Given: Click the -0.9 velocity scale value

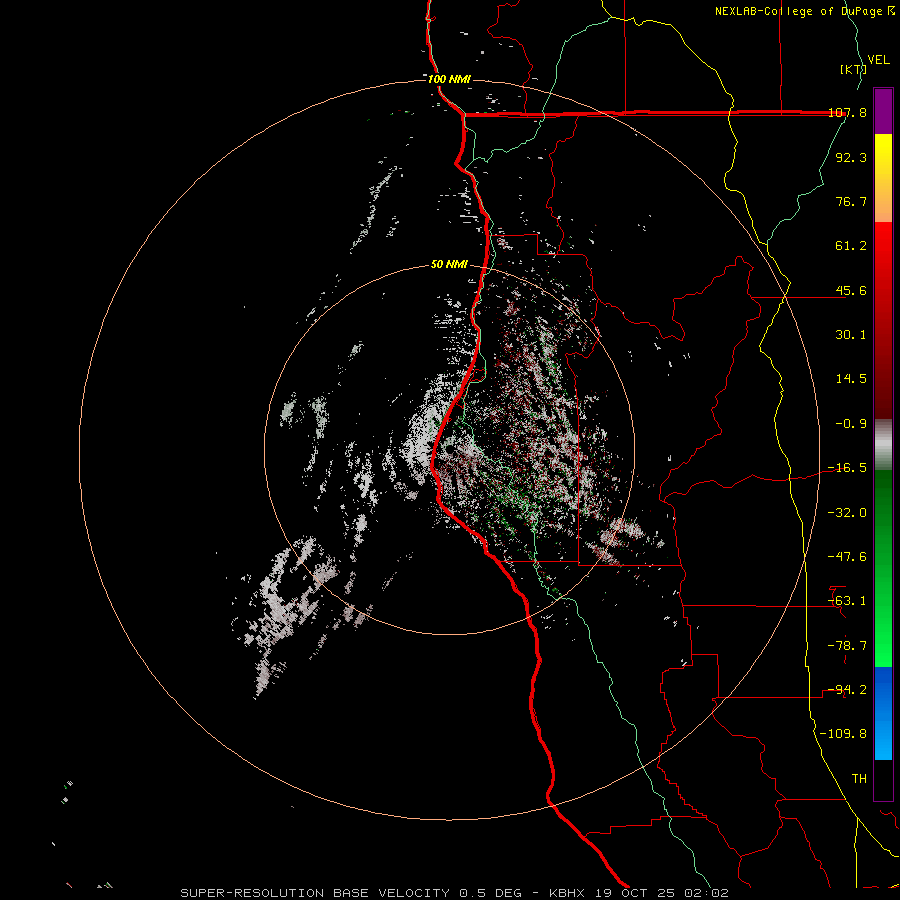Looking at the screenshot, I should click(851, 424).
